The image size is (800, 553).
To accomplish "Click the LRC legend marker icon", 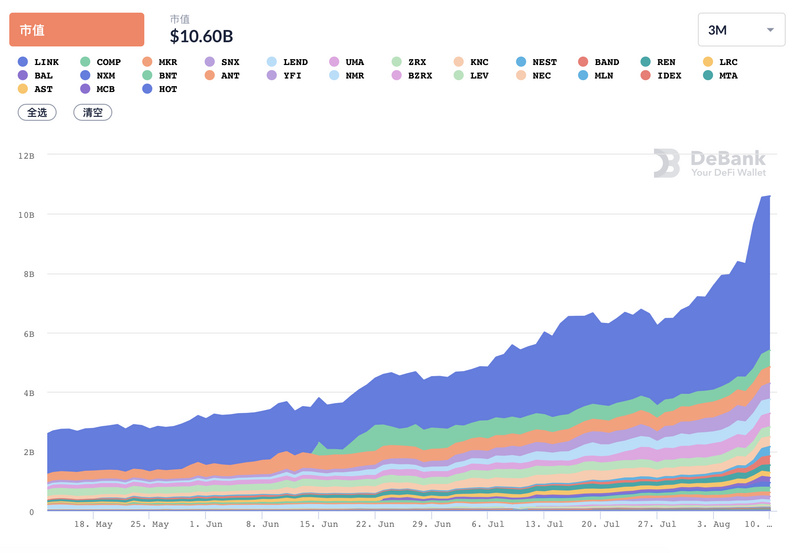I will click(x=708, y=62).
